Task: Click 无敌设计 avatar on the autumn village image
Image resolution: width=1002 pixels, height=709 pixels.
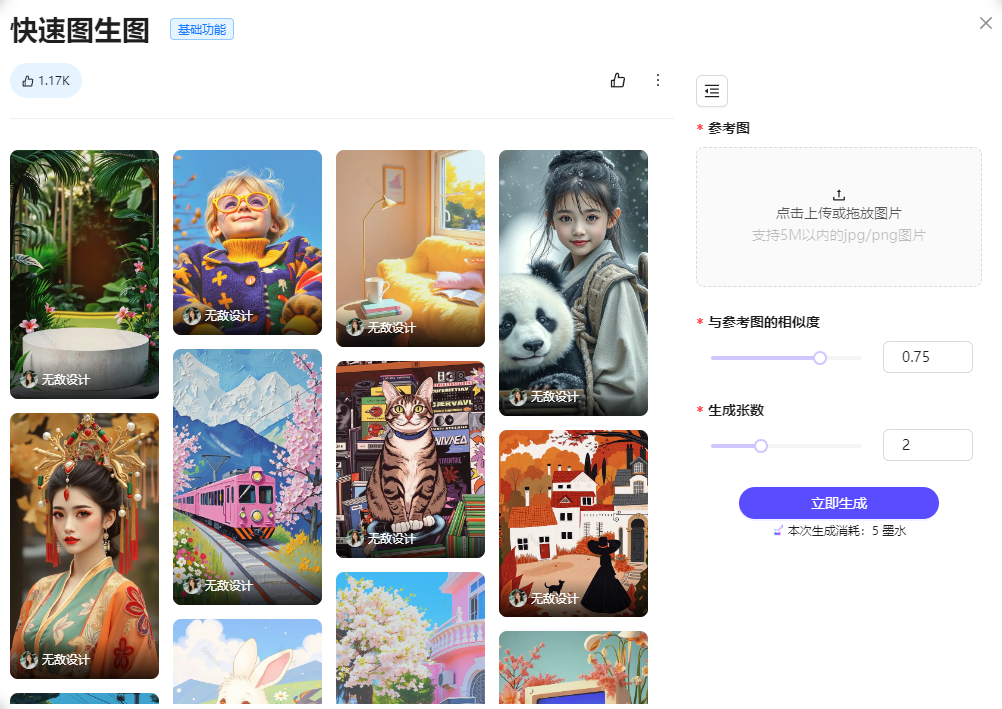Action: coord(518,598)
